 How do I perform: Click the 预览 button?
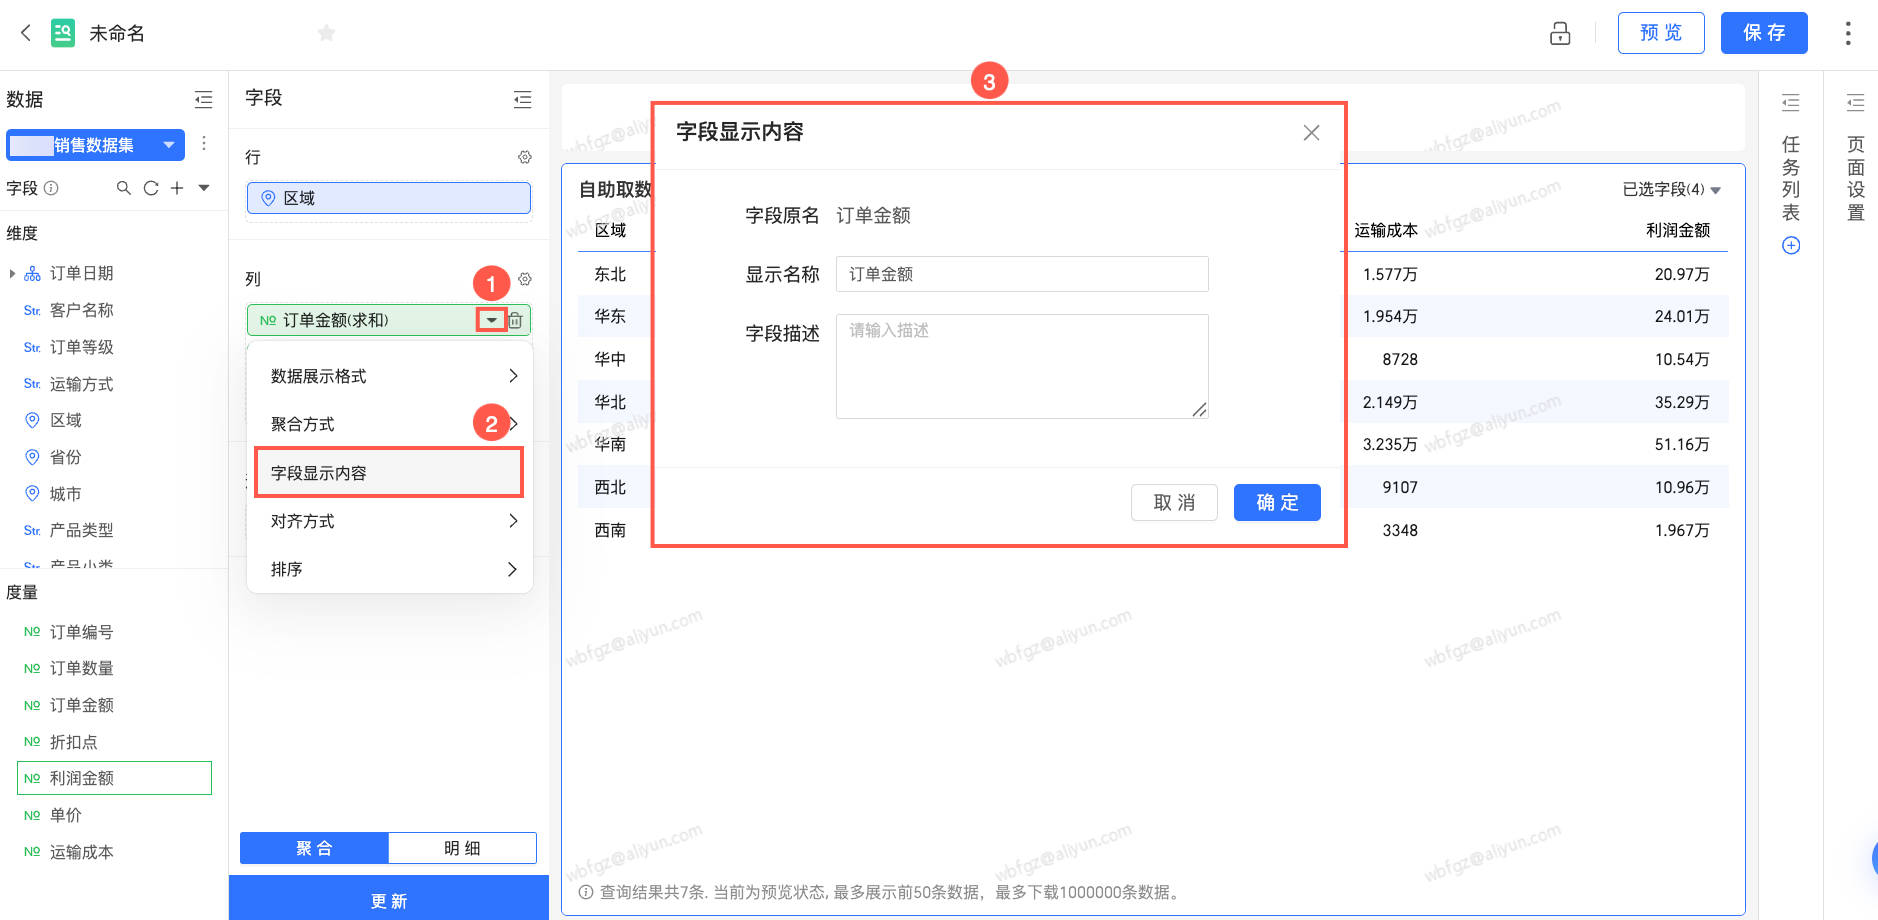[1661, 33]
